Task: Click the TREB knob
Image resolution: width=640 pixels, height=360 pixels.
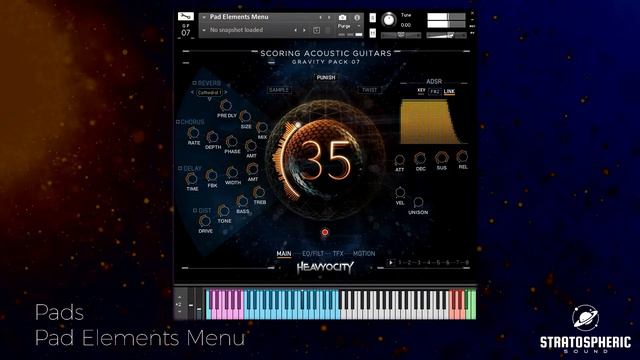Action: click(259, 192)
